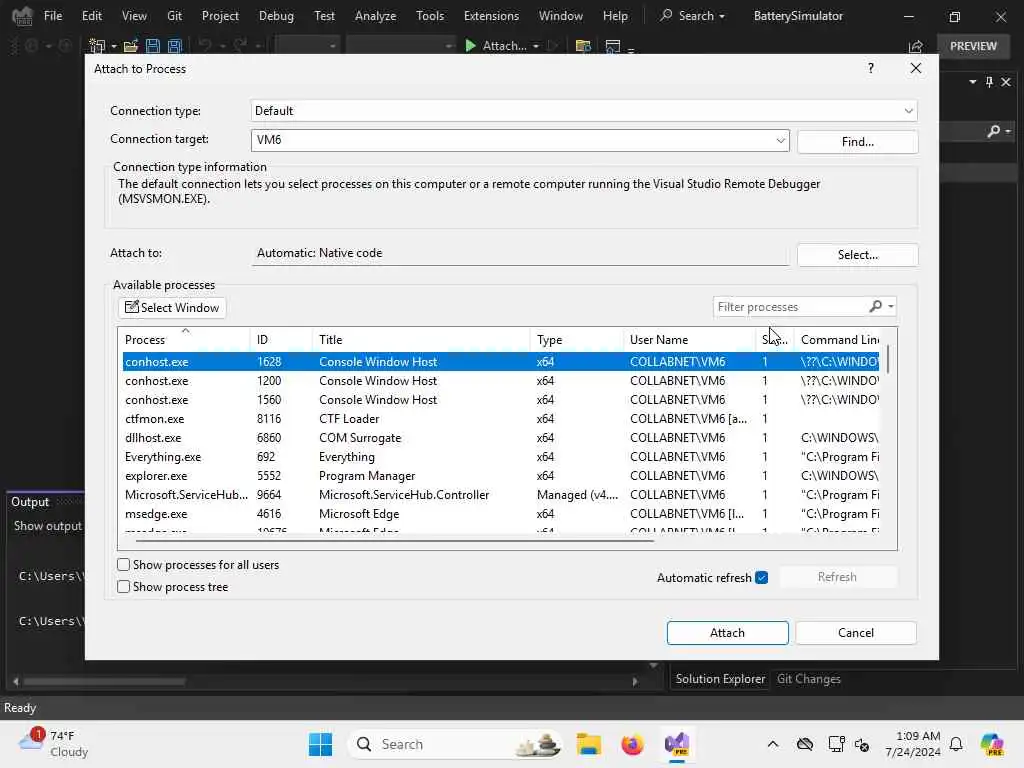Screen dimensions: 1024x768
Task: Cancel the Attach to Process dialog
Action: pyautogui.click(x=856, y=632)
